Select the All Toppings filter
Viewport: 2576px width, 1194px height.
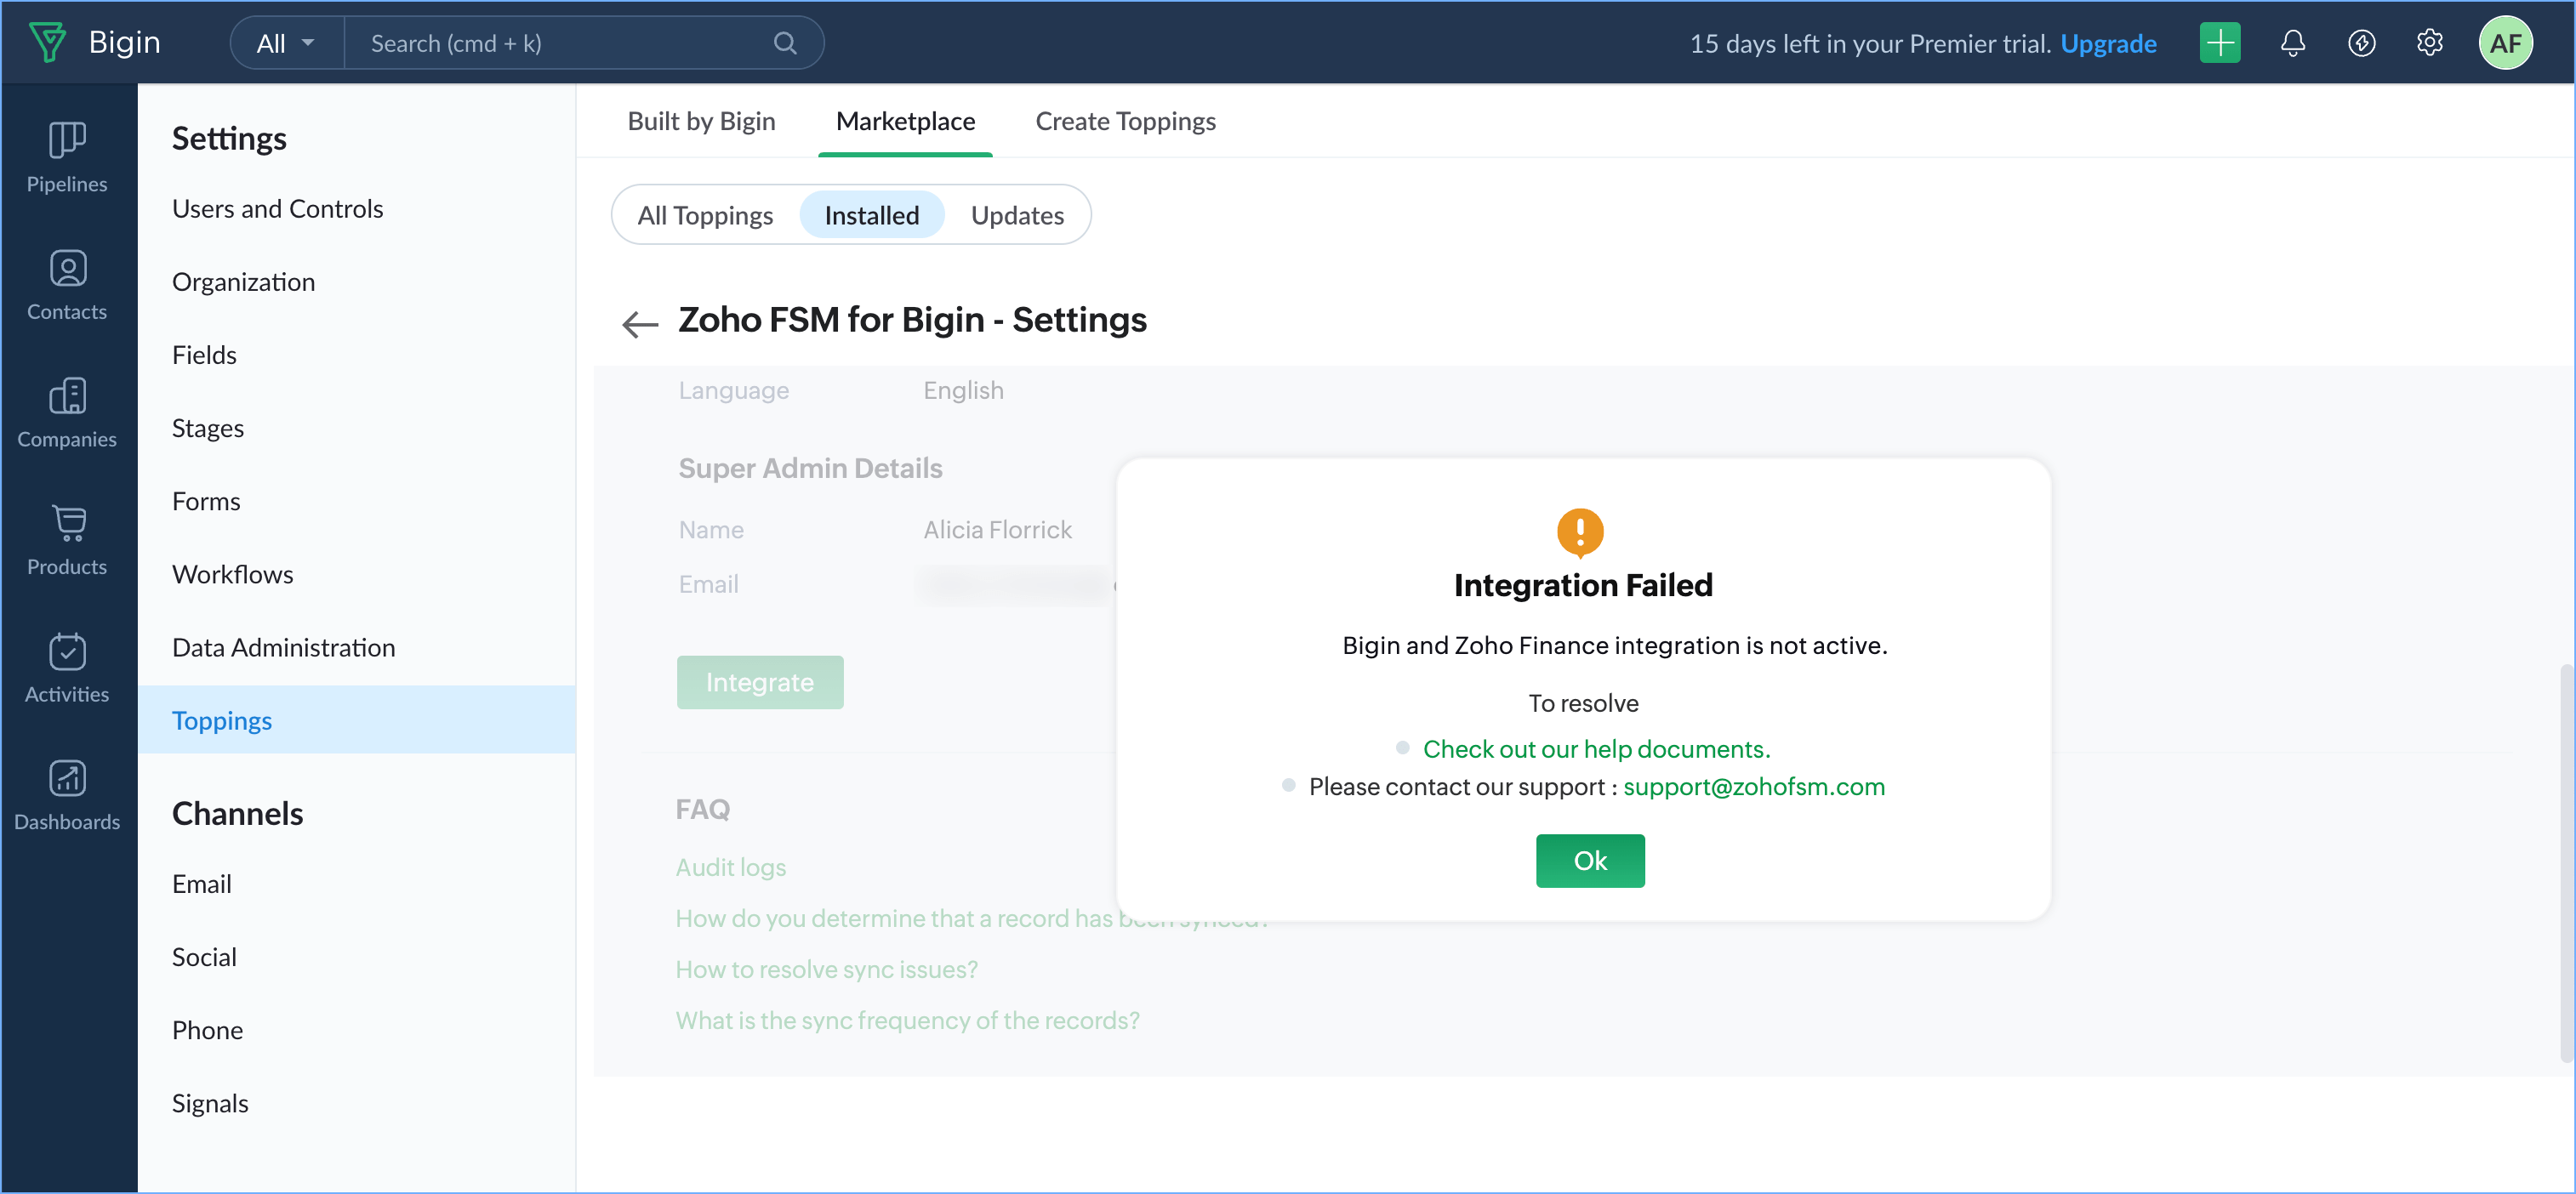pyautogui.click(x=705, y=215)
